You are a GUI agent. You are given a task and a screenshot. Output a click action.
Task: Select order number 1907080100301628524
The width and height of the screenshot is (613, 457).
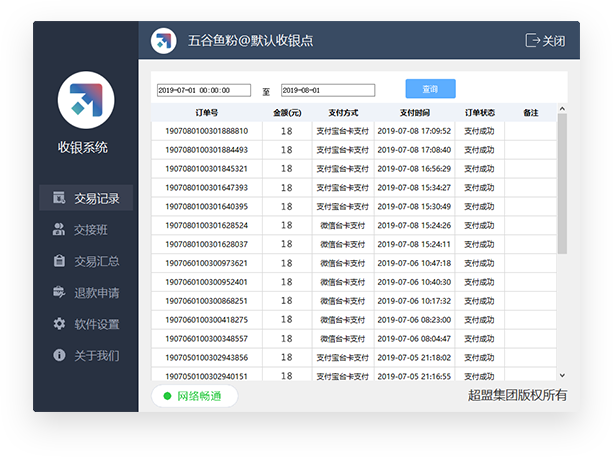click(206, 225)
